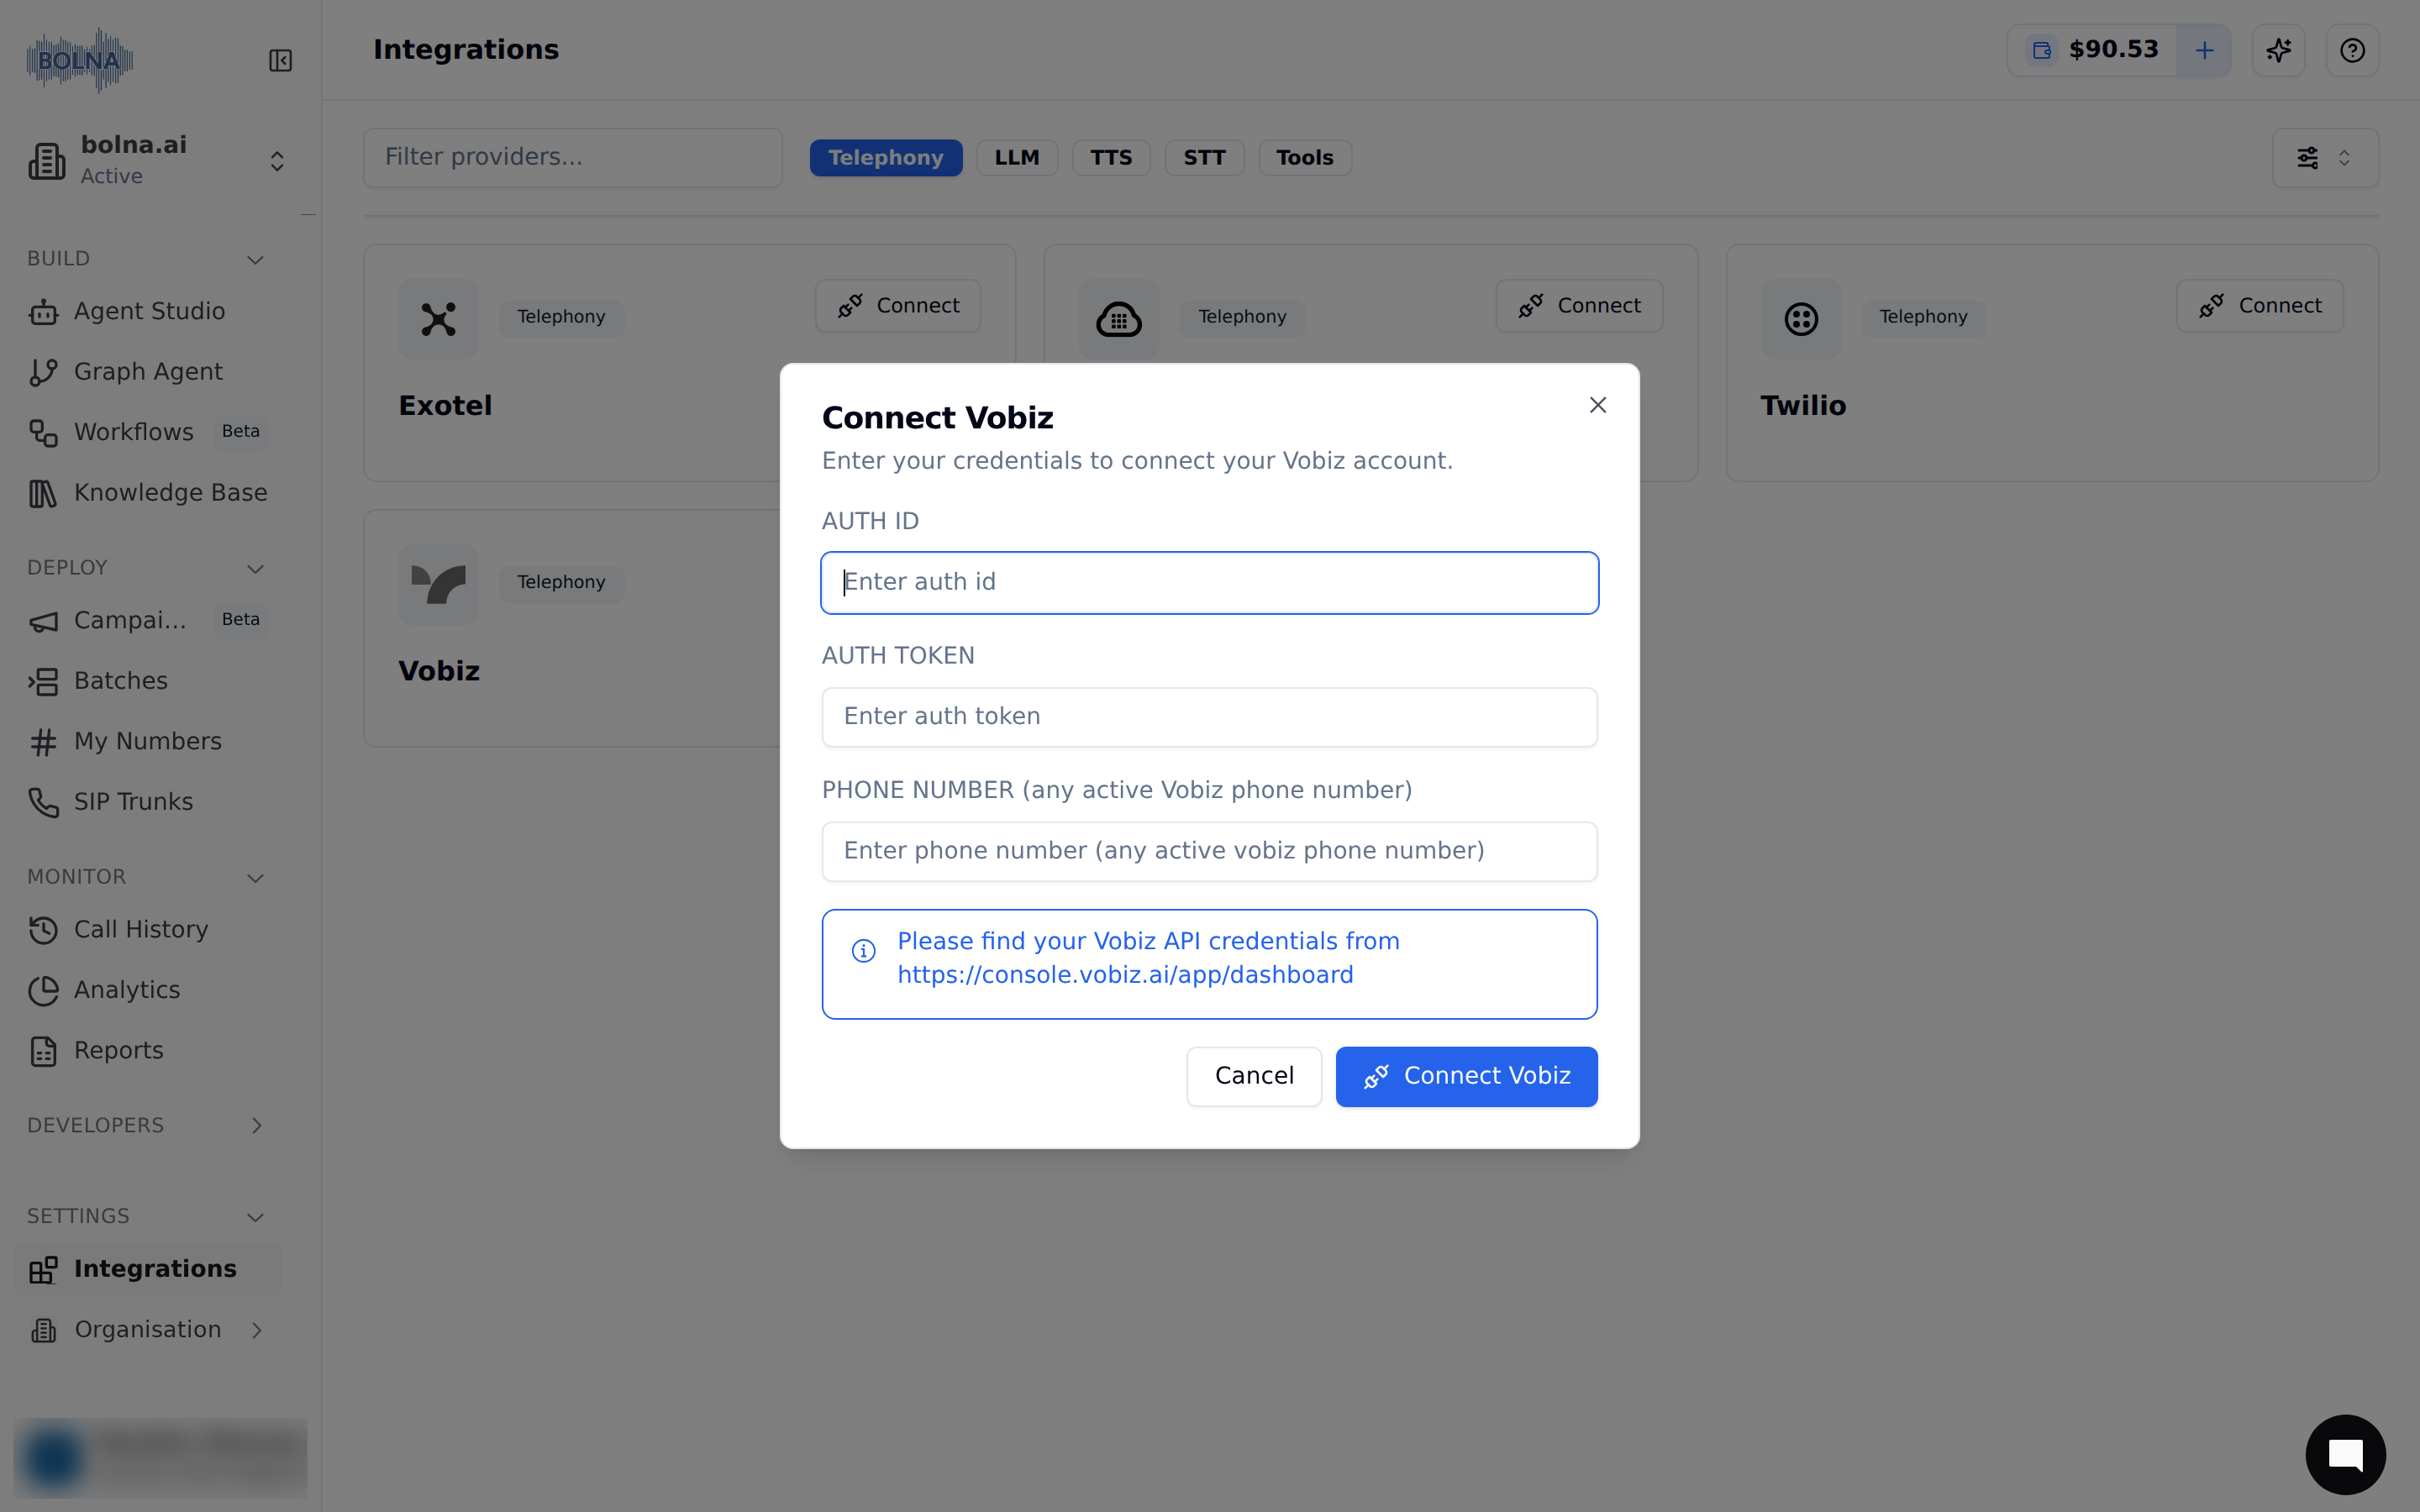2420x1512 pixels.
Task: Go to My Numbers
Action: [x=148, y=742]
